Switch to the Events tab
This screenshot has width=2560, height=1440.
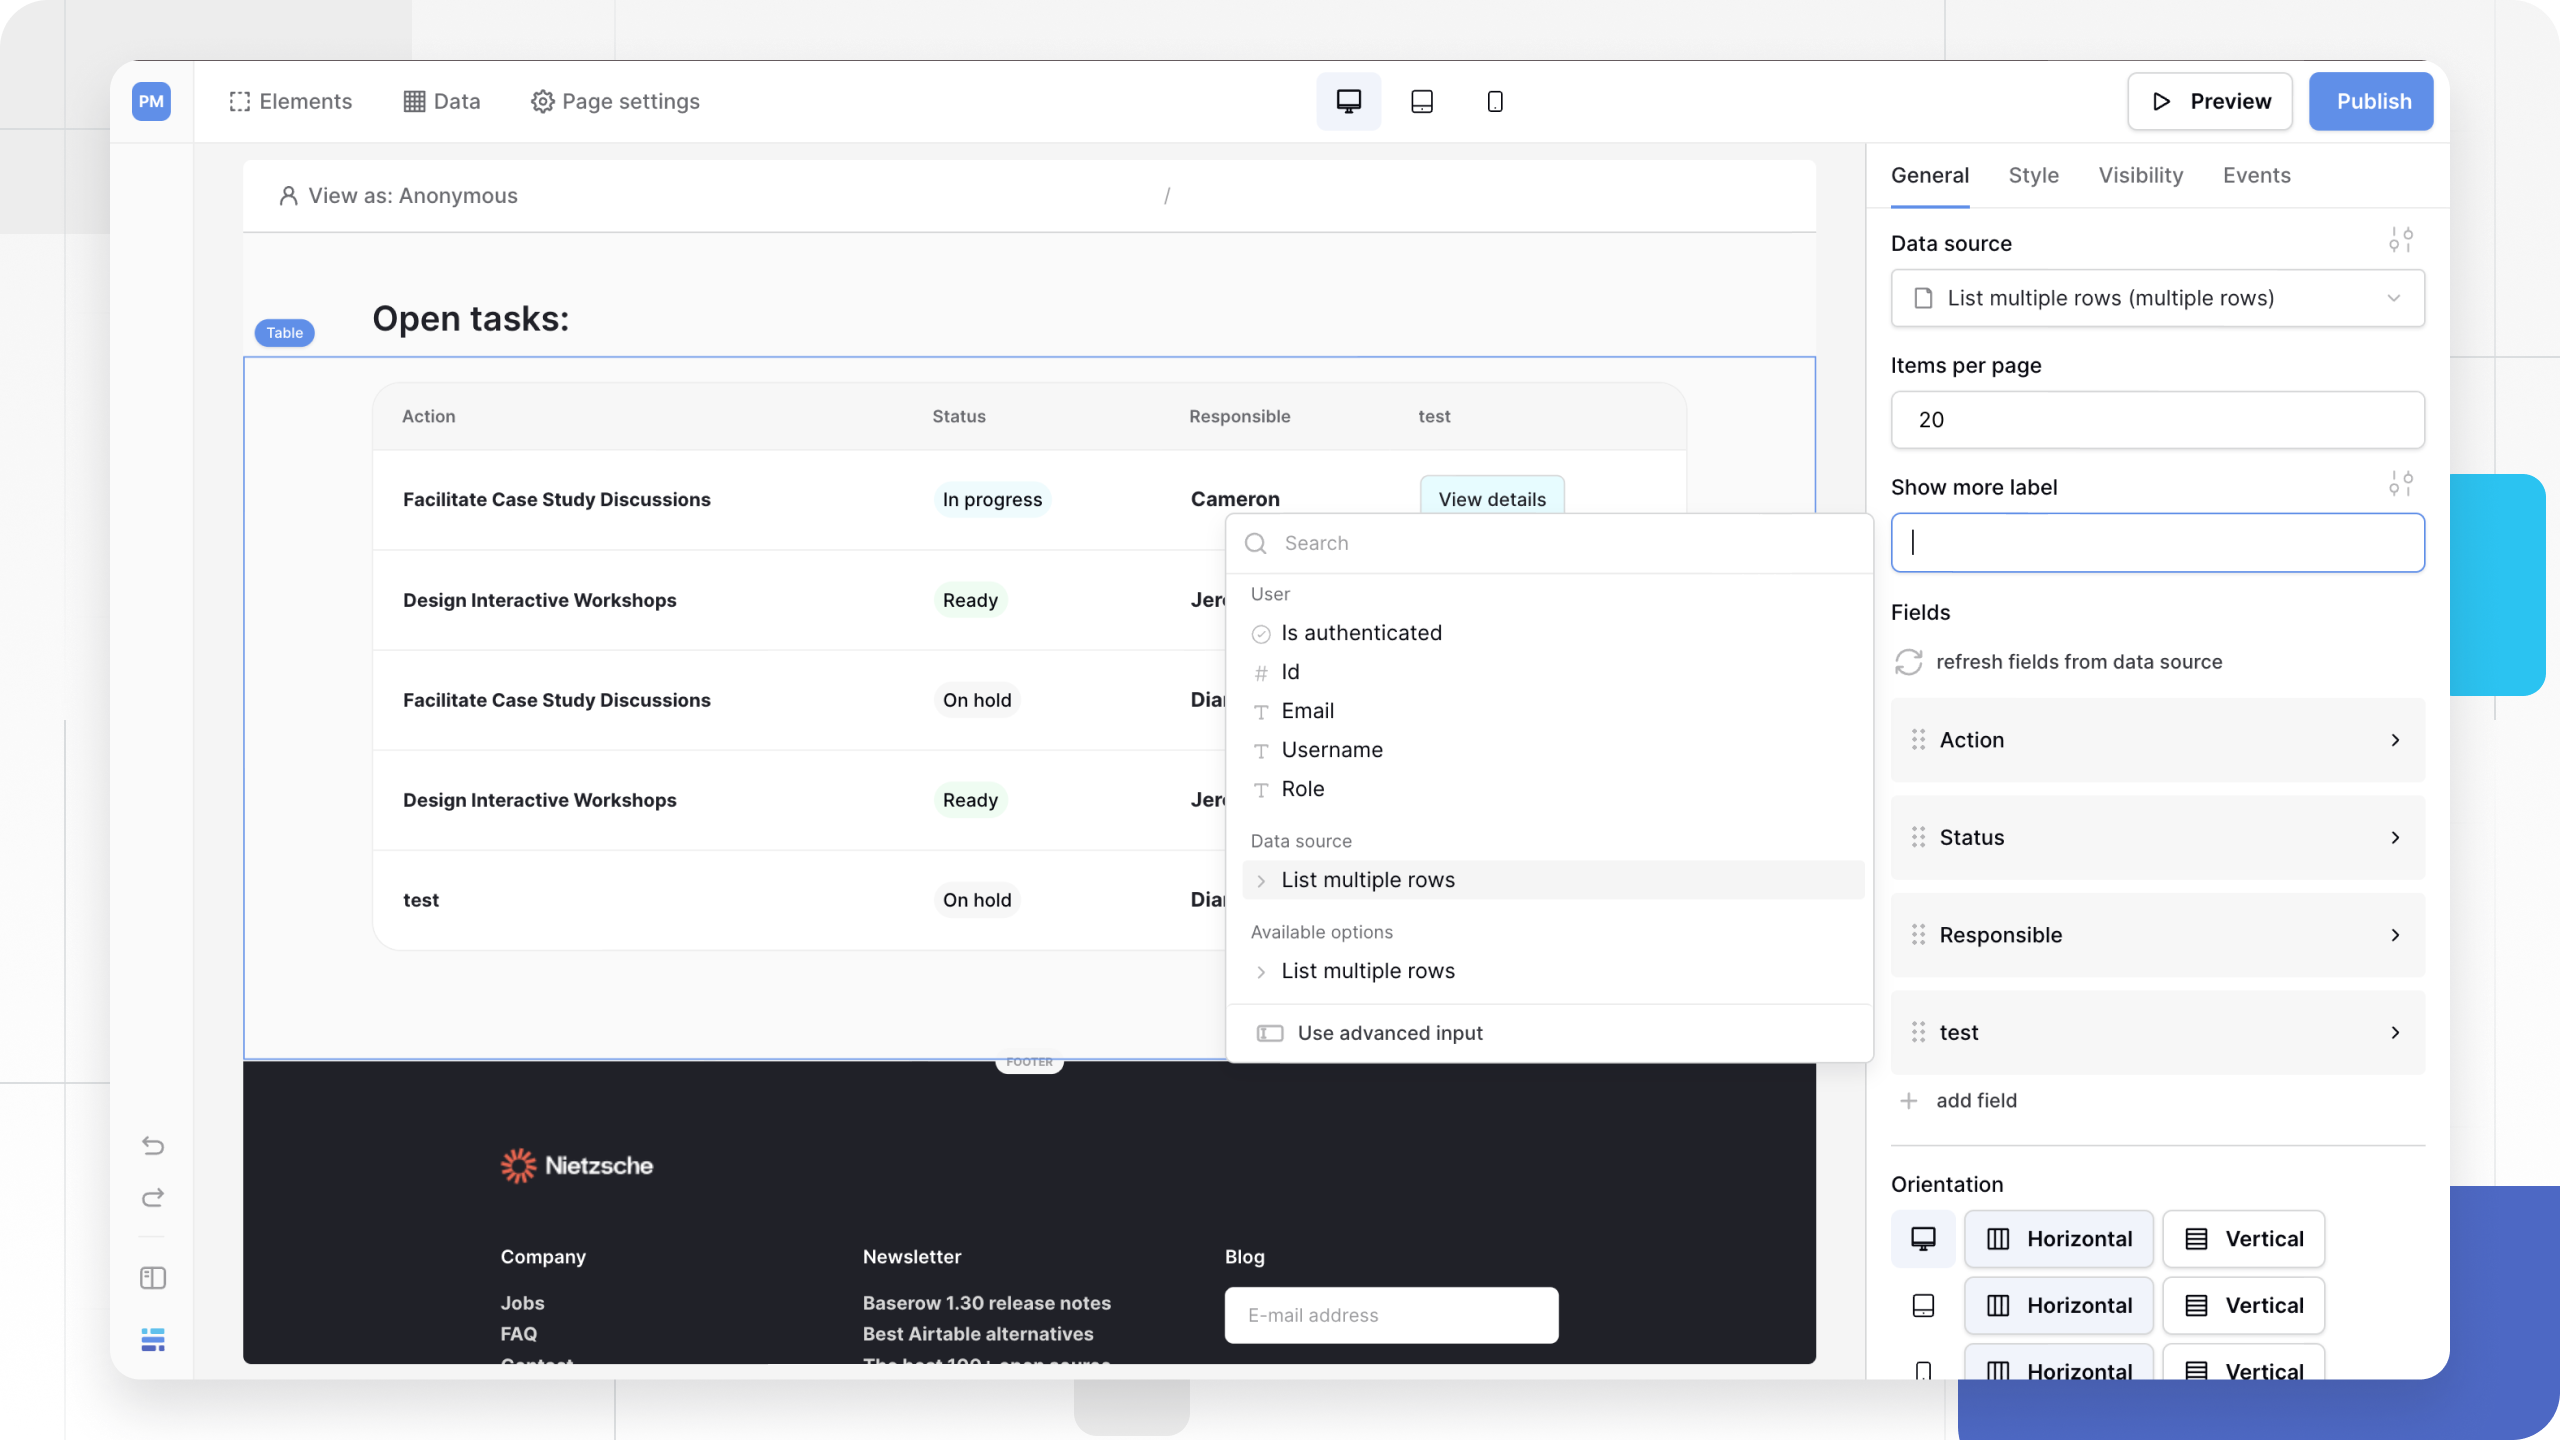(x=2256, y=175)
